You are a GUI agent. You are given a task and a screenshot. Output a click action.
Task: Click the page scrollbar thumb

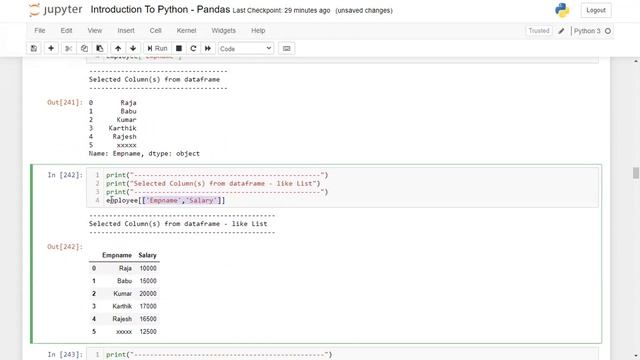coord(636,173)
